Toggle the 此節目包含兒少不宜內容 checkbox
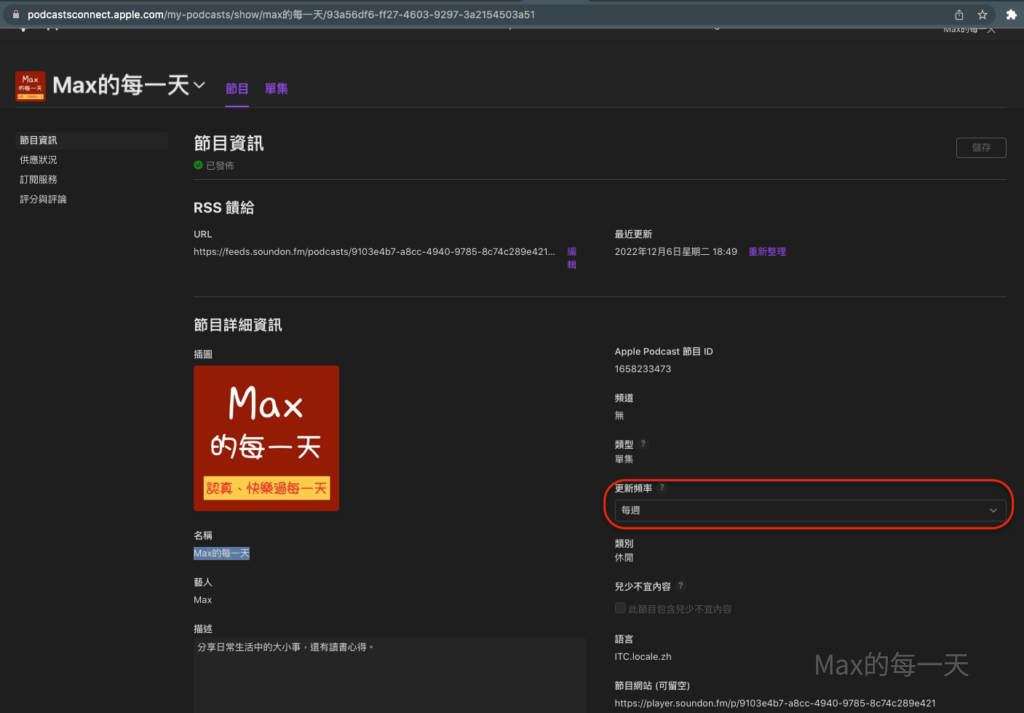 pos(620,608)
